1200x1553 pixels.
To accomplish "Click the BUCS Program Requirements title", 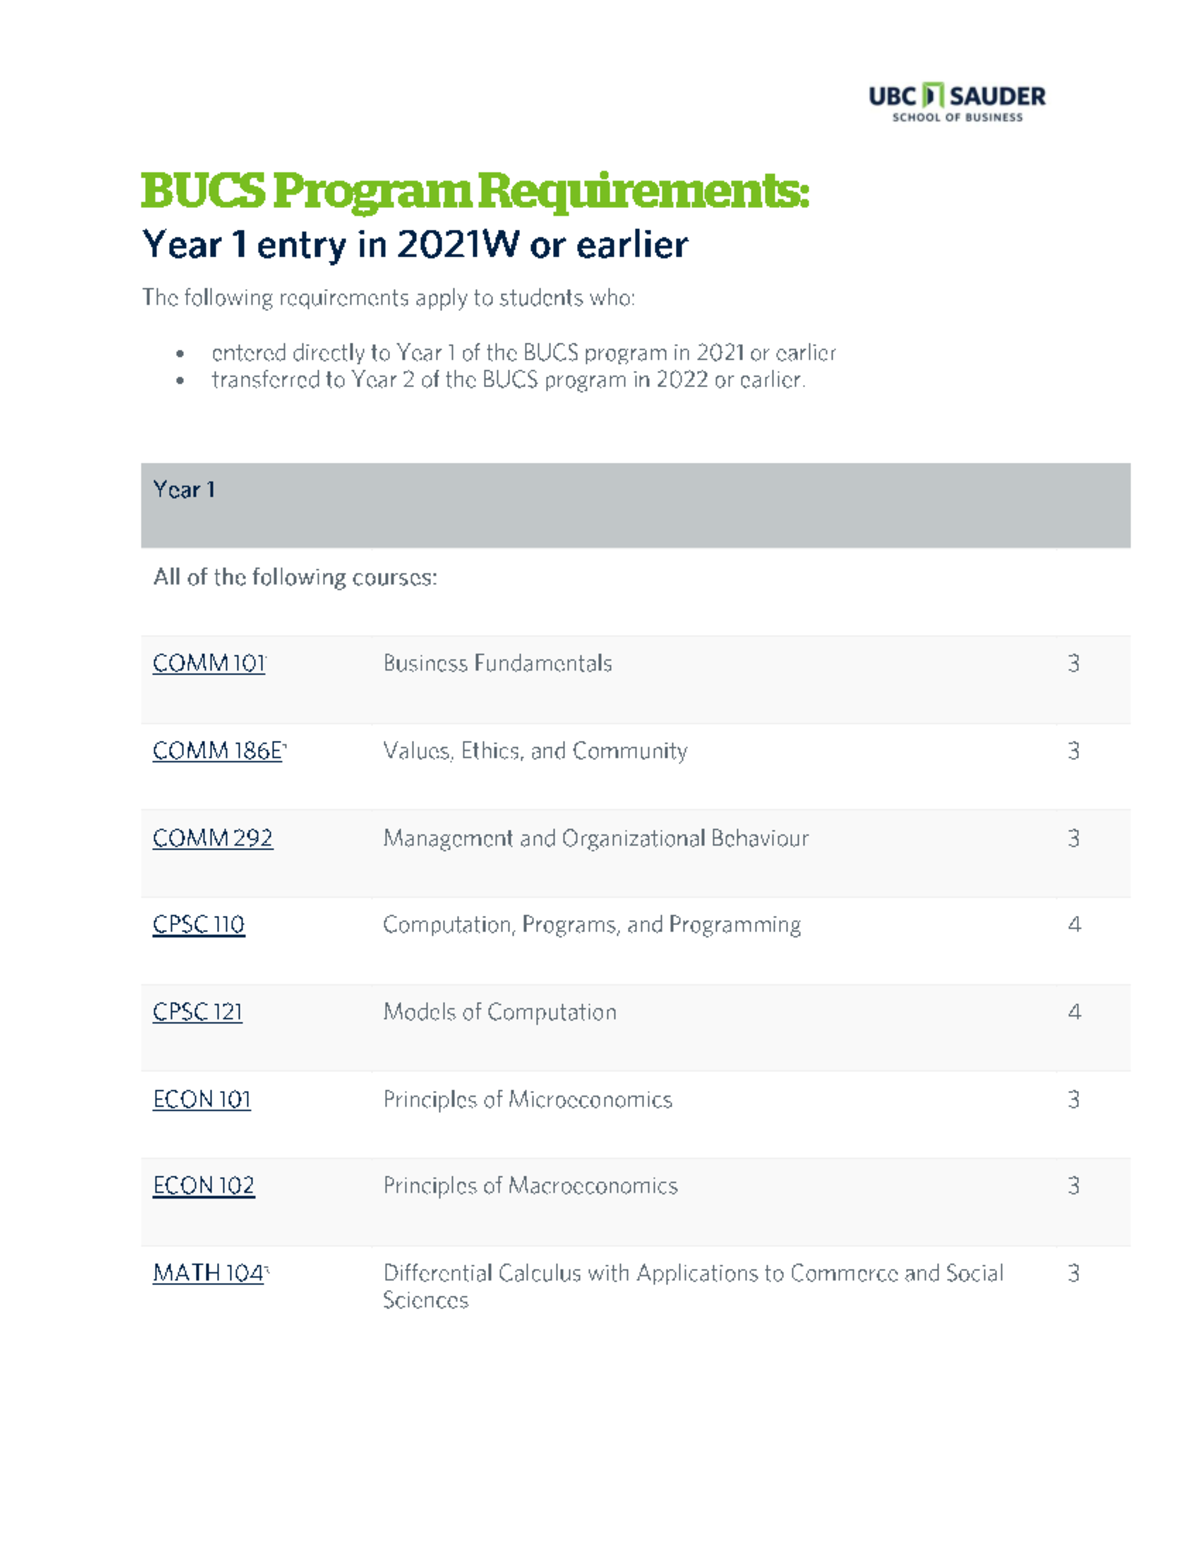I will (x=474, y=190).
